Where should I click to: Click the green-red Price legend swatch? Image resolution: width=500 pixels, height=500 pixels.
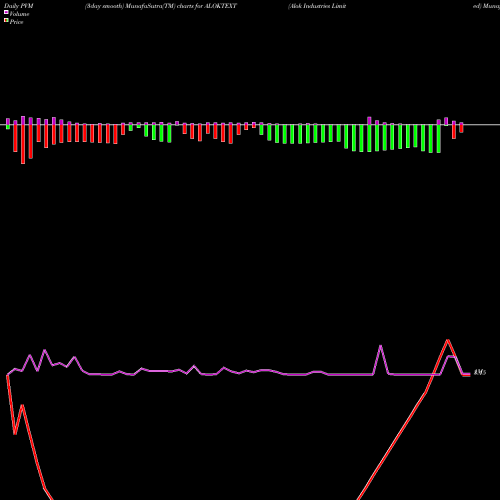click(6, 21)
